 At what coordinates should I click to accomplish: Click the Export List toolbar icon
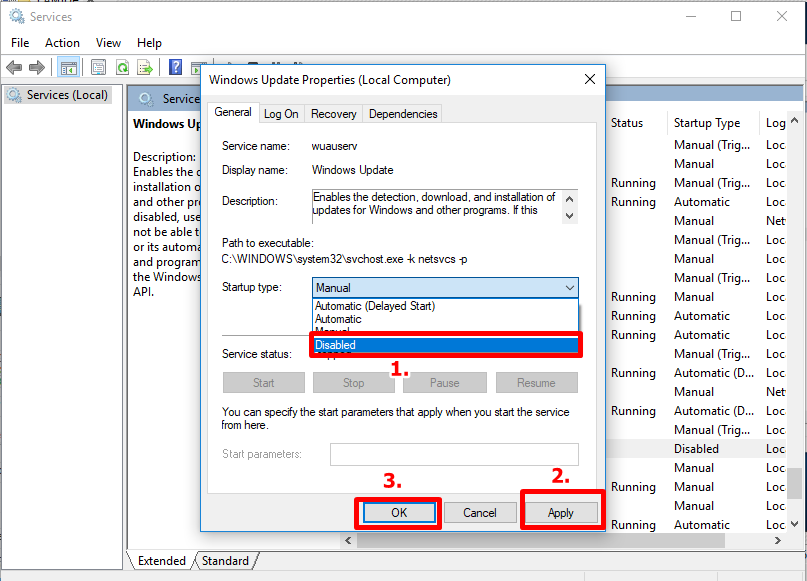(145, 67)
